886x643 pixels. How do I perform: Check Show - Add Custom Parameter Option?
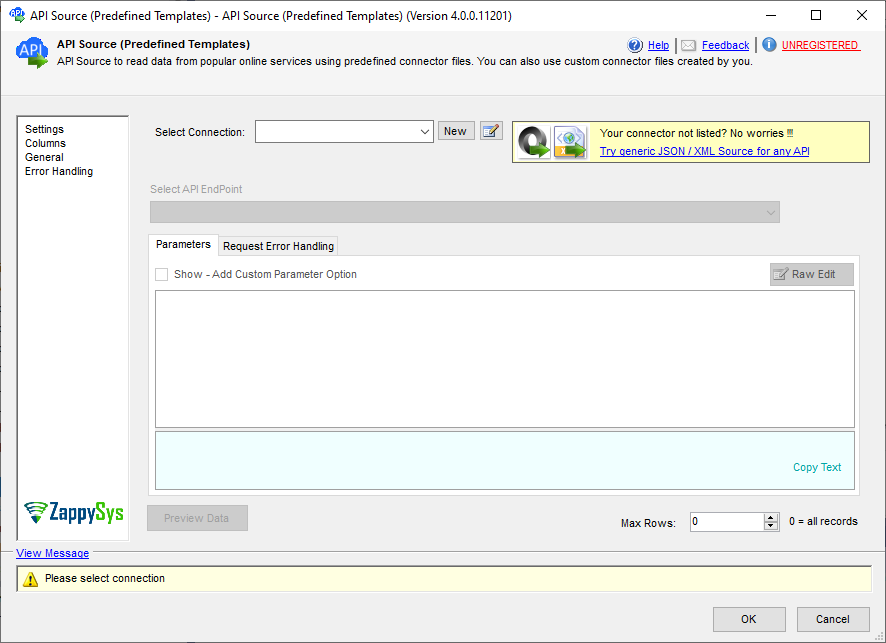tap(162, 275)
